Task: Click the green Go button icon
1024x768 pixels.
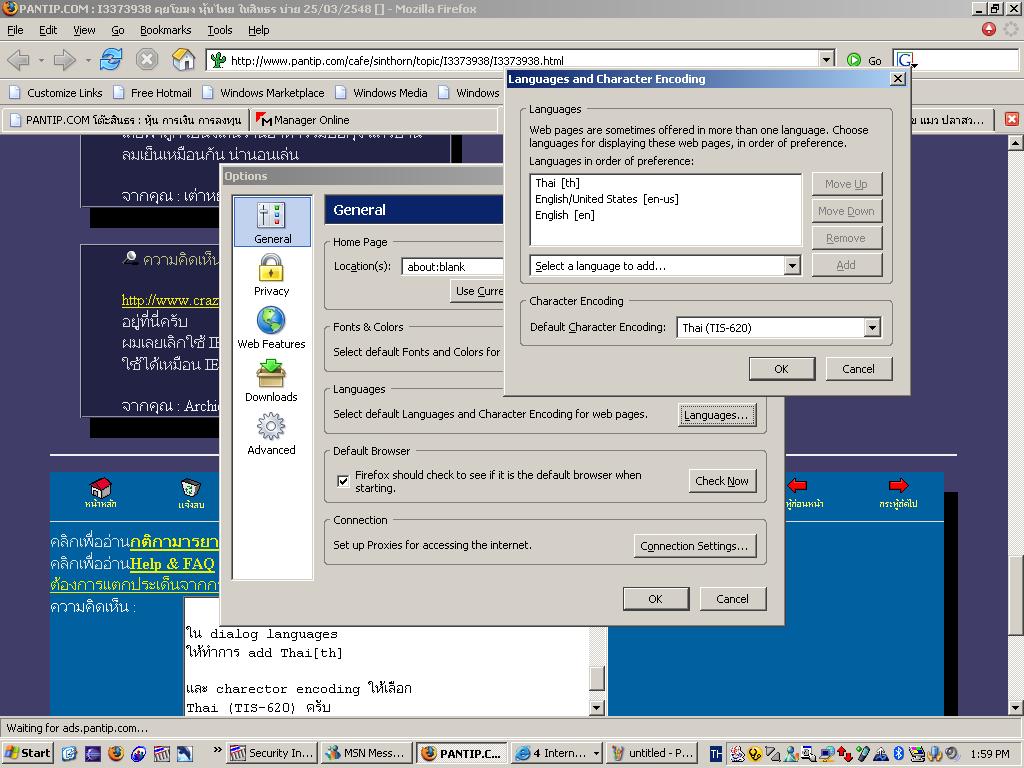Action: pos(854,60)
